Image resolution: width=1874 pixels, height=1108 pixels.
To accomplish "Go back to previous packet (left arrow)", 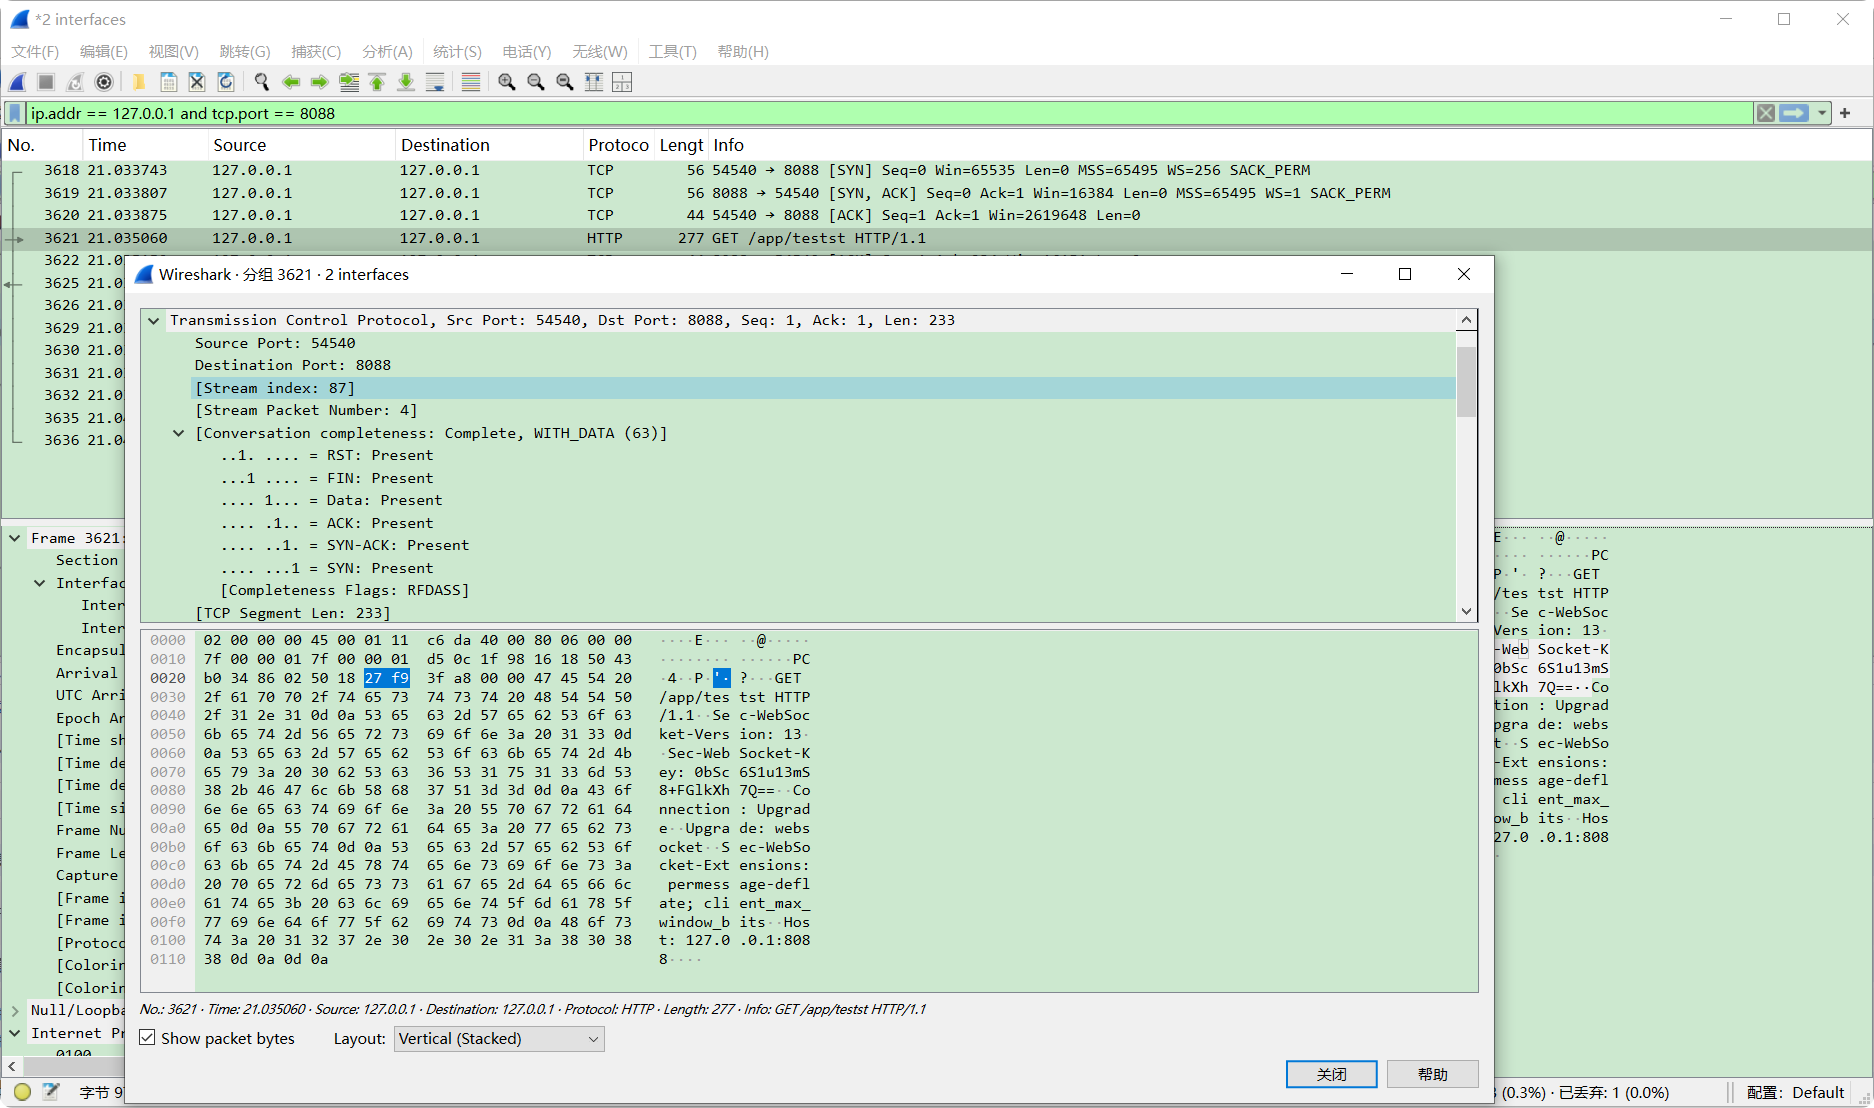I will pos(291,82).
